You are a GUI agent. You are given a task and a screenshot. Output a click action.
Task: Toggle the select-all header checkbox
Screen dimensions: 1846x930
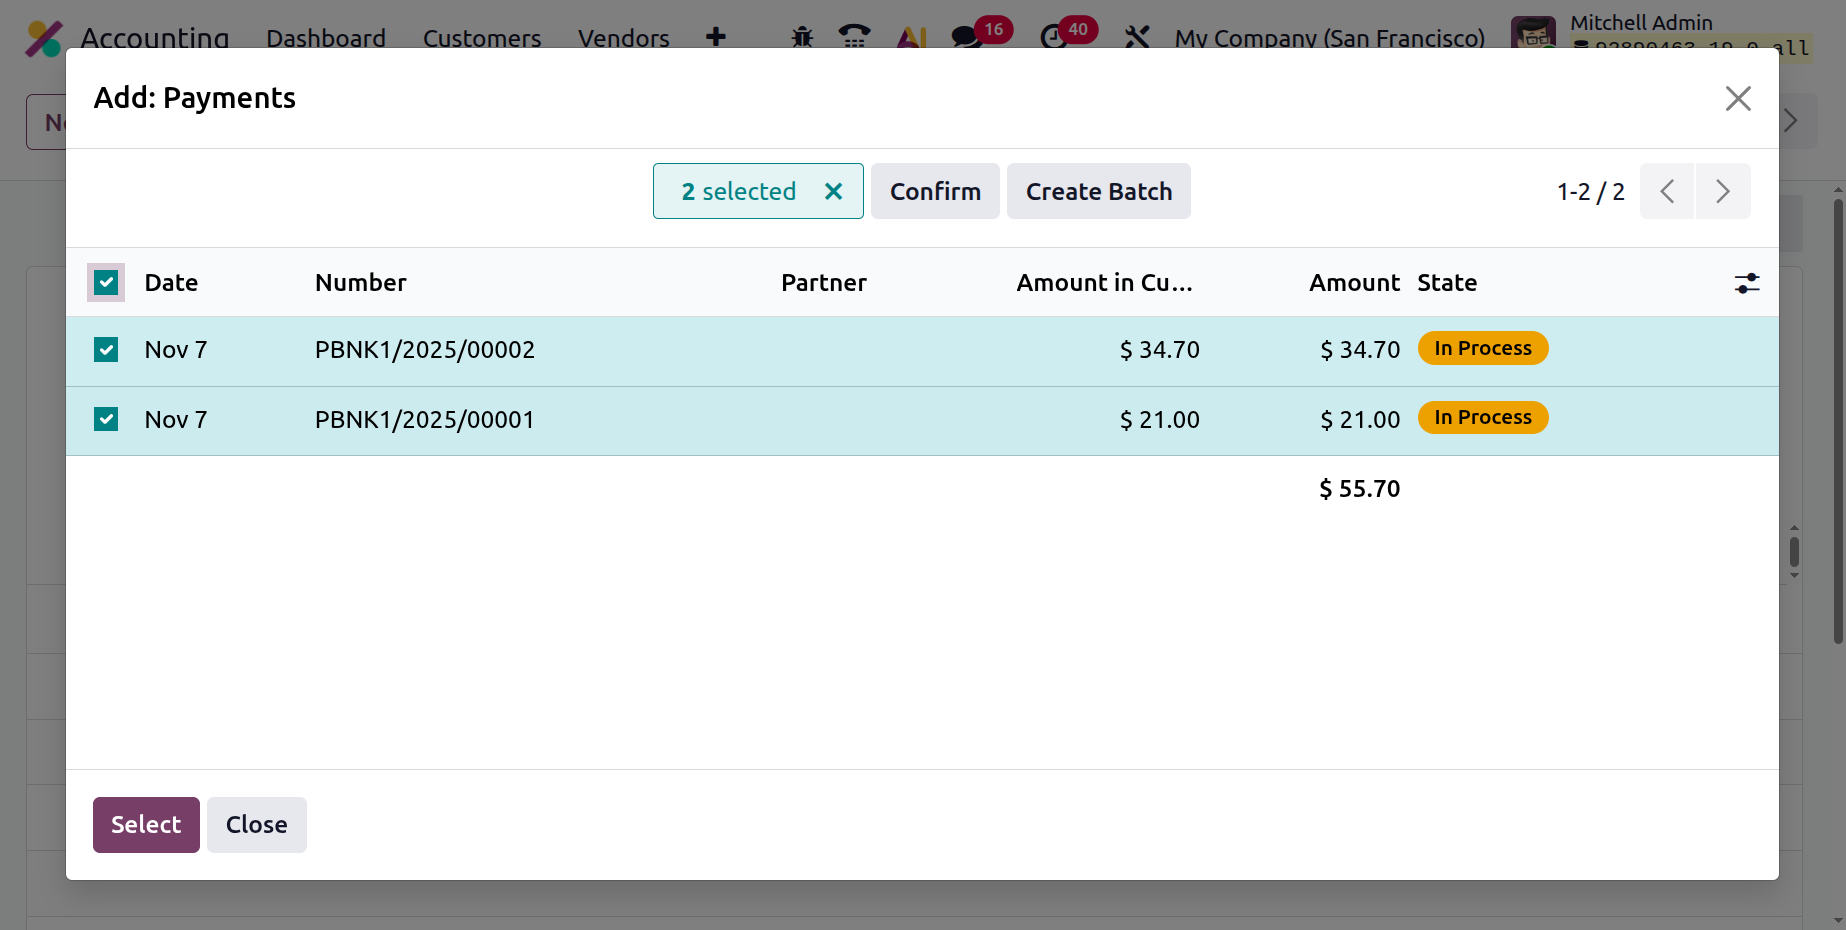click(106, 283)
